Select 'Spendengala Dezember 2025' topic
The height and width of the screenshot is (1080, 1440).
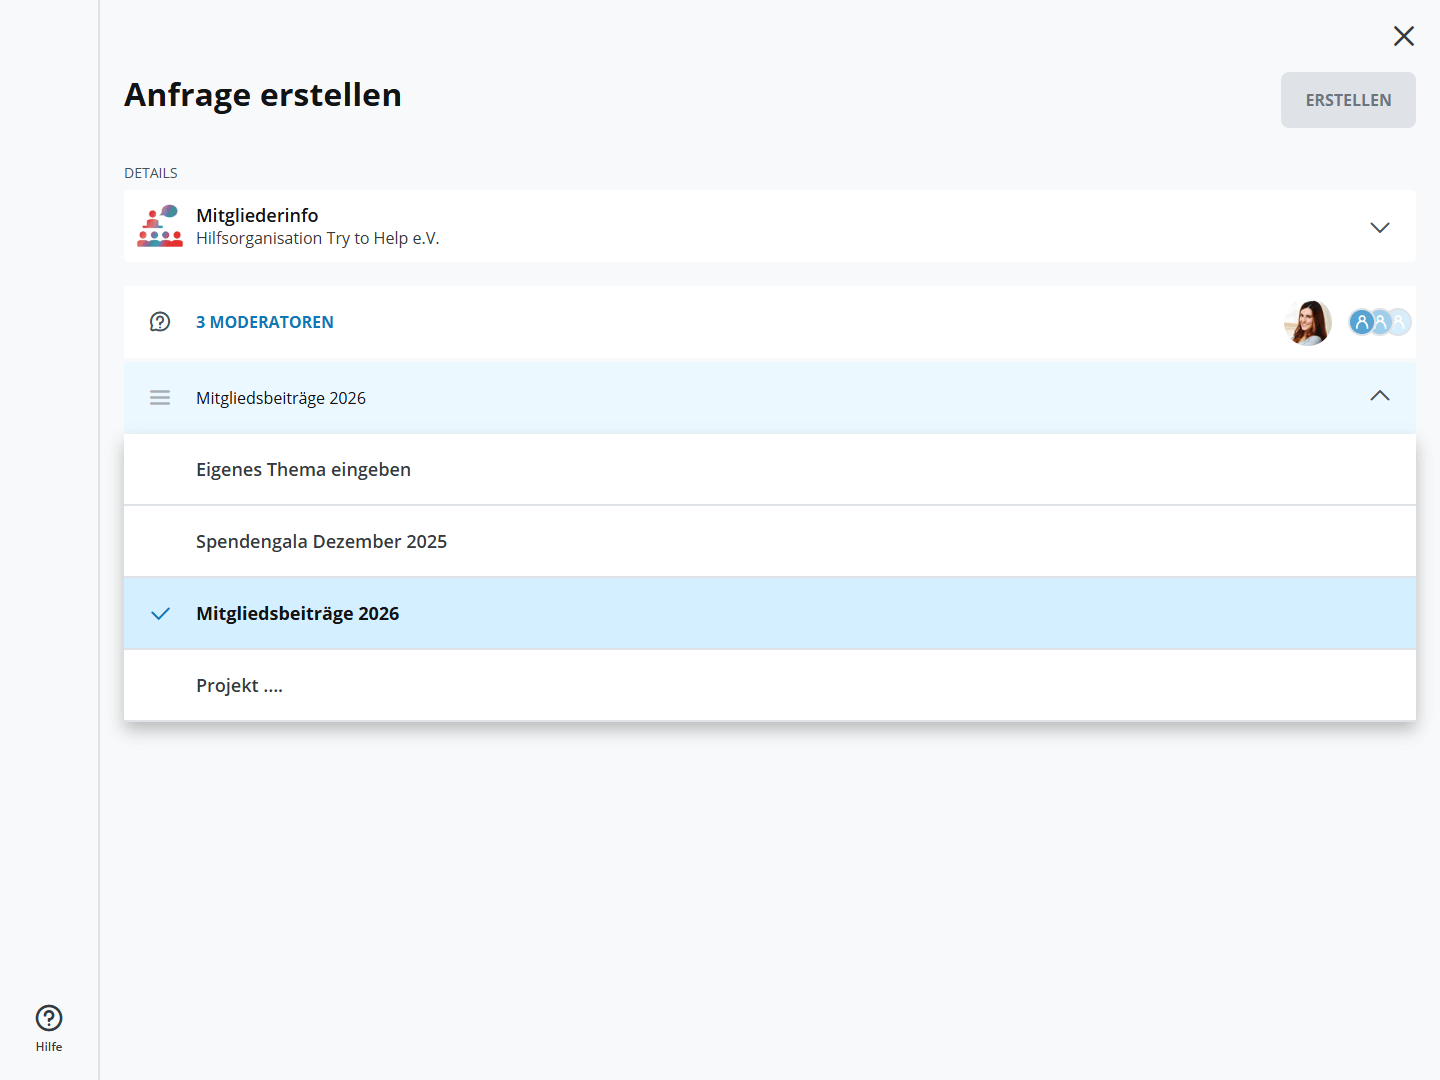(x=321, y=542)
